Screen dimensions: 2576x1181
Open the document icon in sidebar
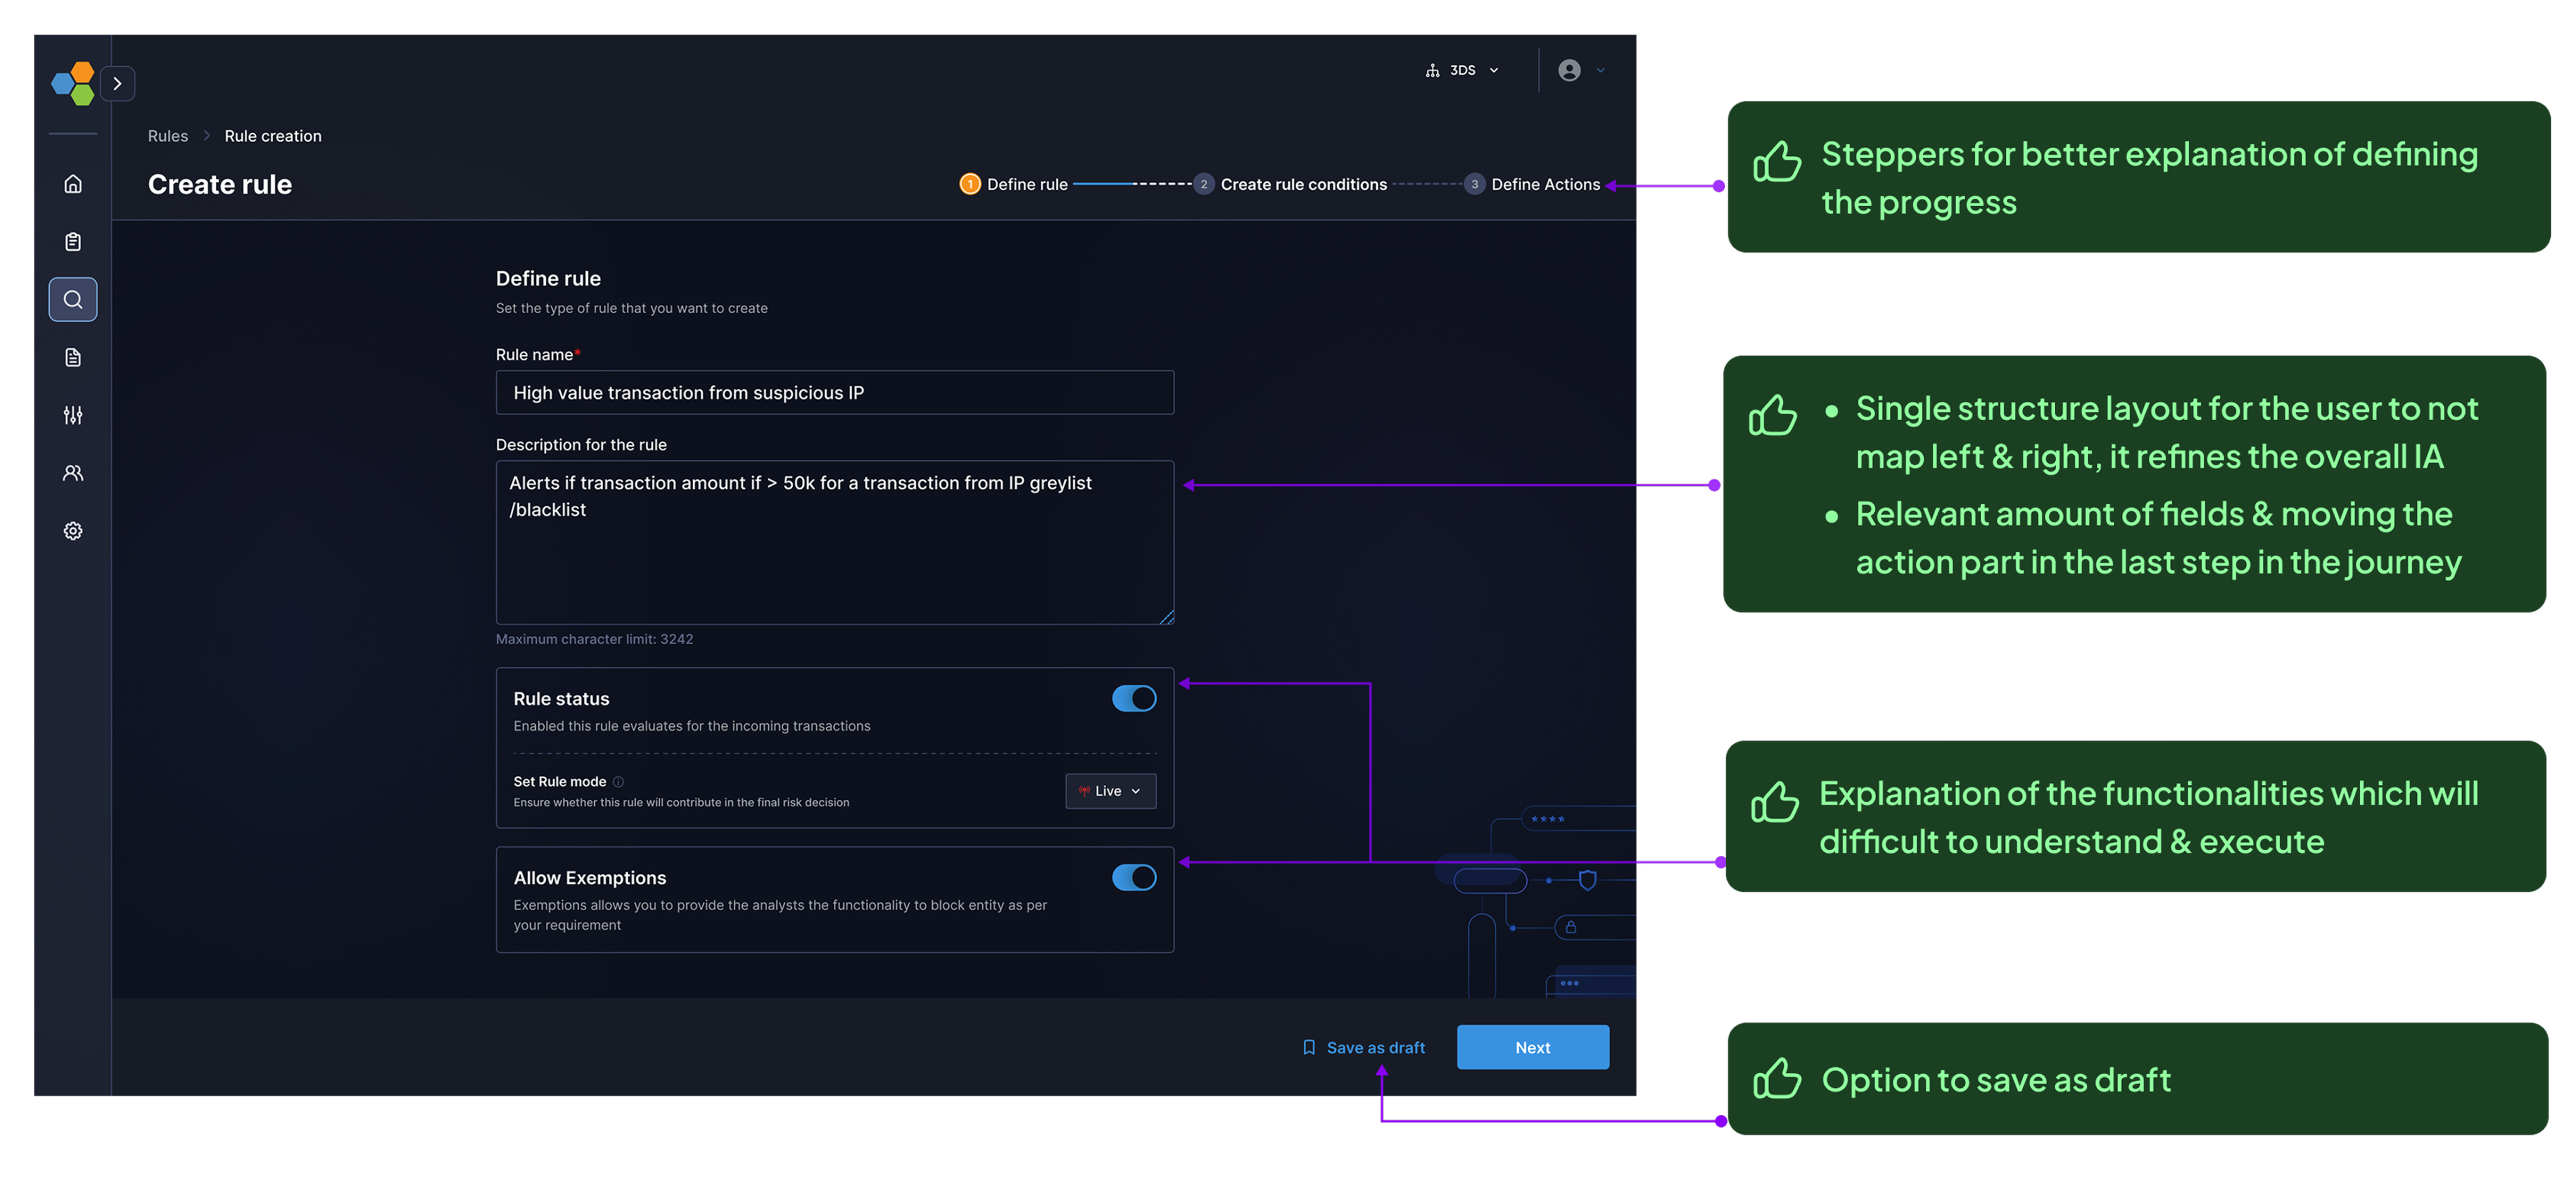[73, 357]
